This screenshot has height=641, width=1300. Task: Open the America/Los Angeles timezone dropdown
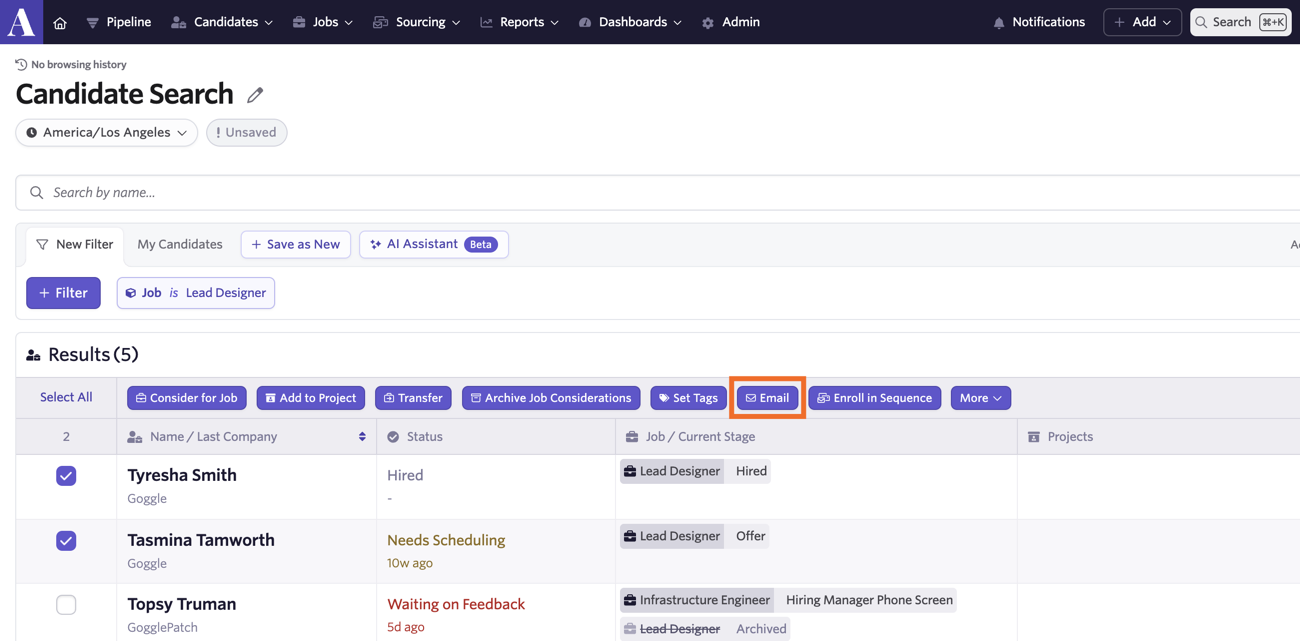pos(106,132)
